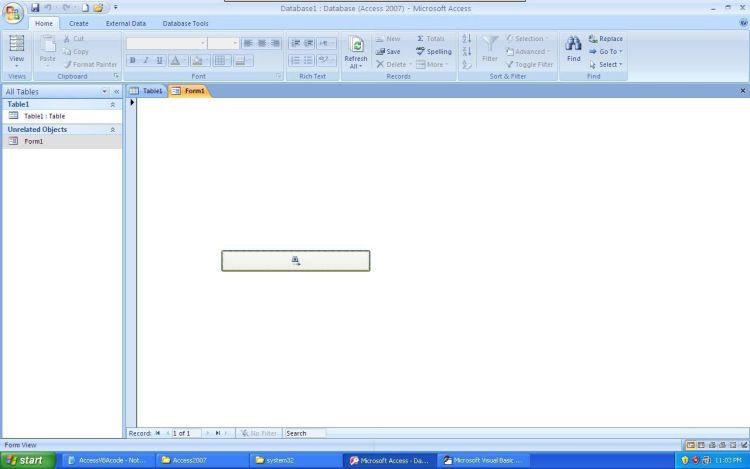Sort Ascending (A to Z) icon
750x469 pixels.
(467, 39)
